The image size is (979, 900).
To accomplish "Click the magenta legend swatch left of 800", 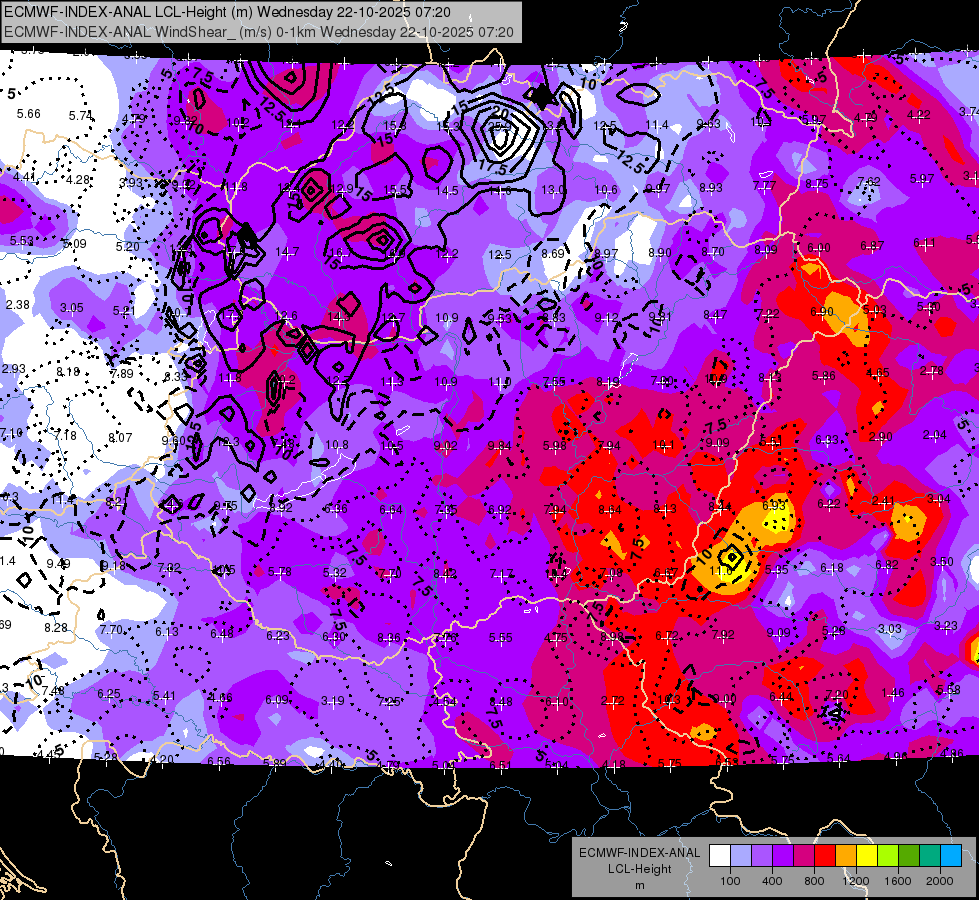I will point(804,856).
